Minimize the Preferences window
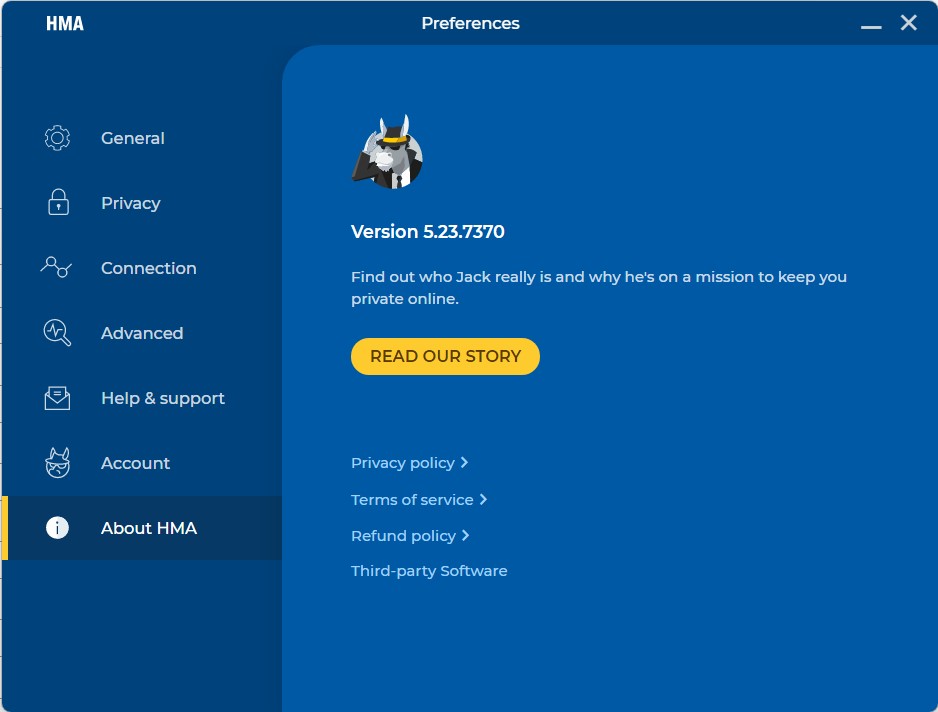 coord(871,25)
